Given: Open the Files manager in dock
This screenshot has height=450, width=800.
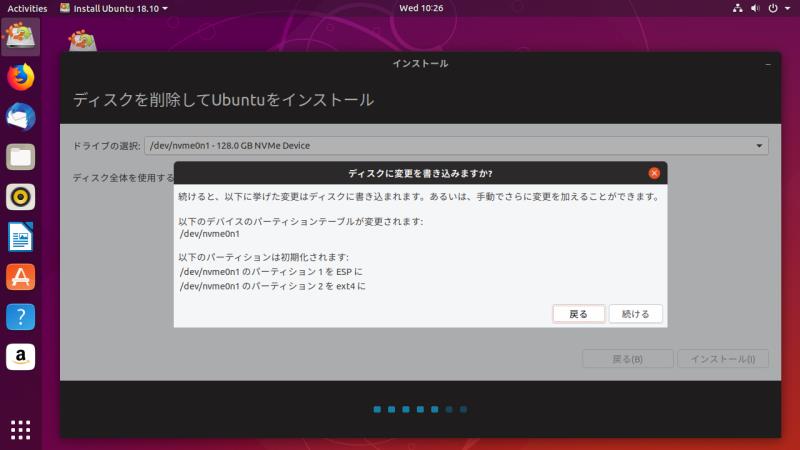Looking at the screenshot, I should (20, 157).
